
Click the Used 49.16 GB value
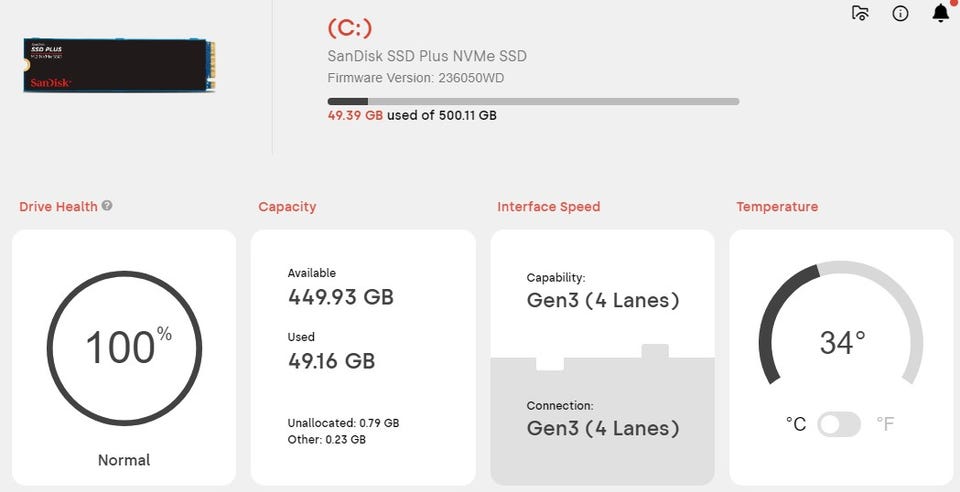click(x=331, y=361)
